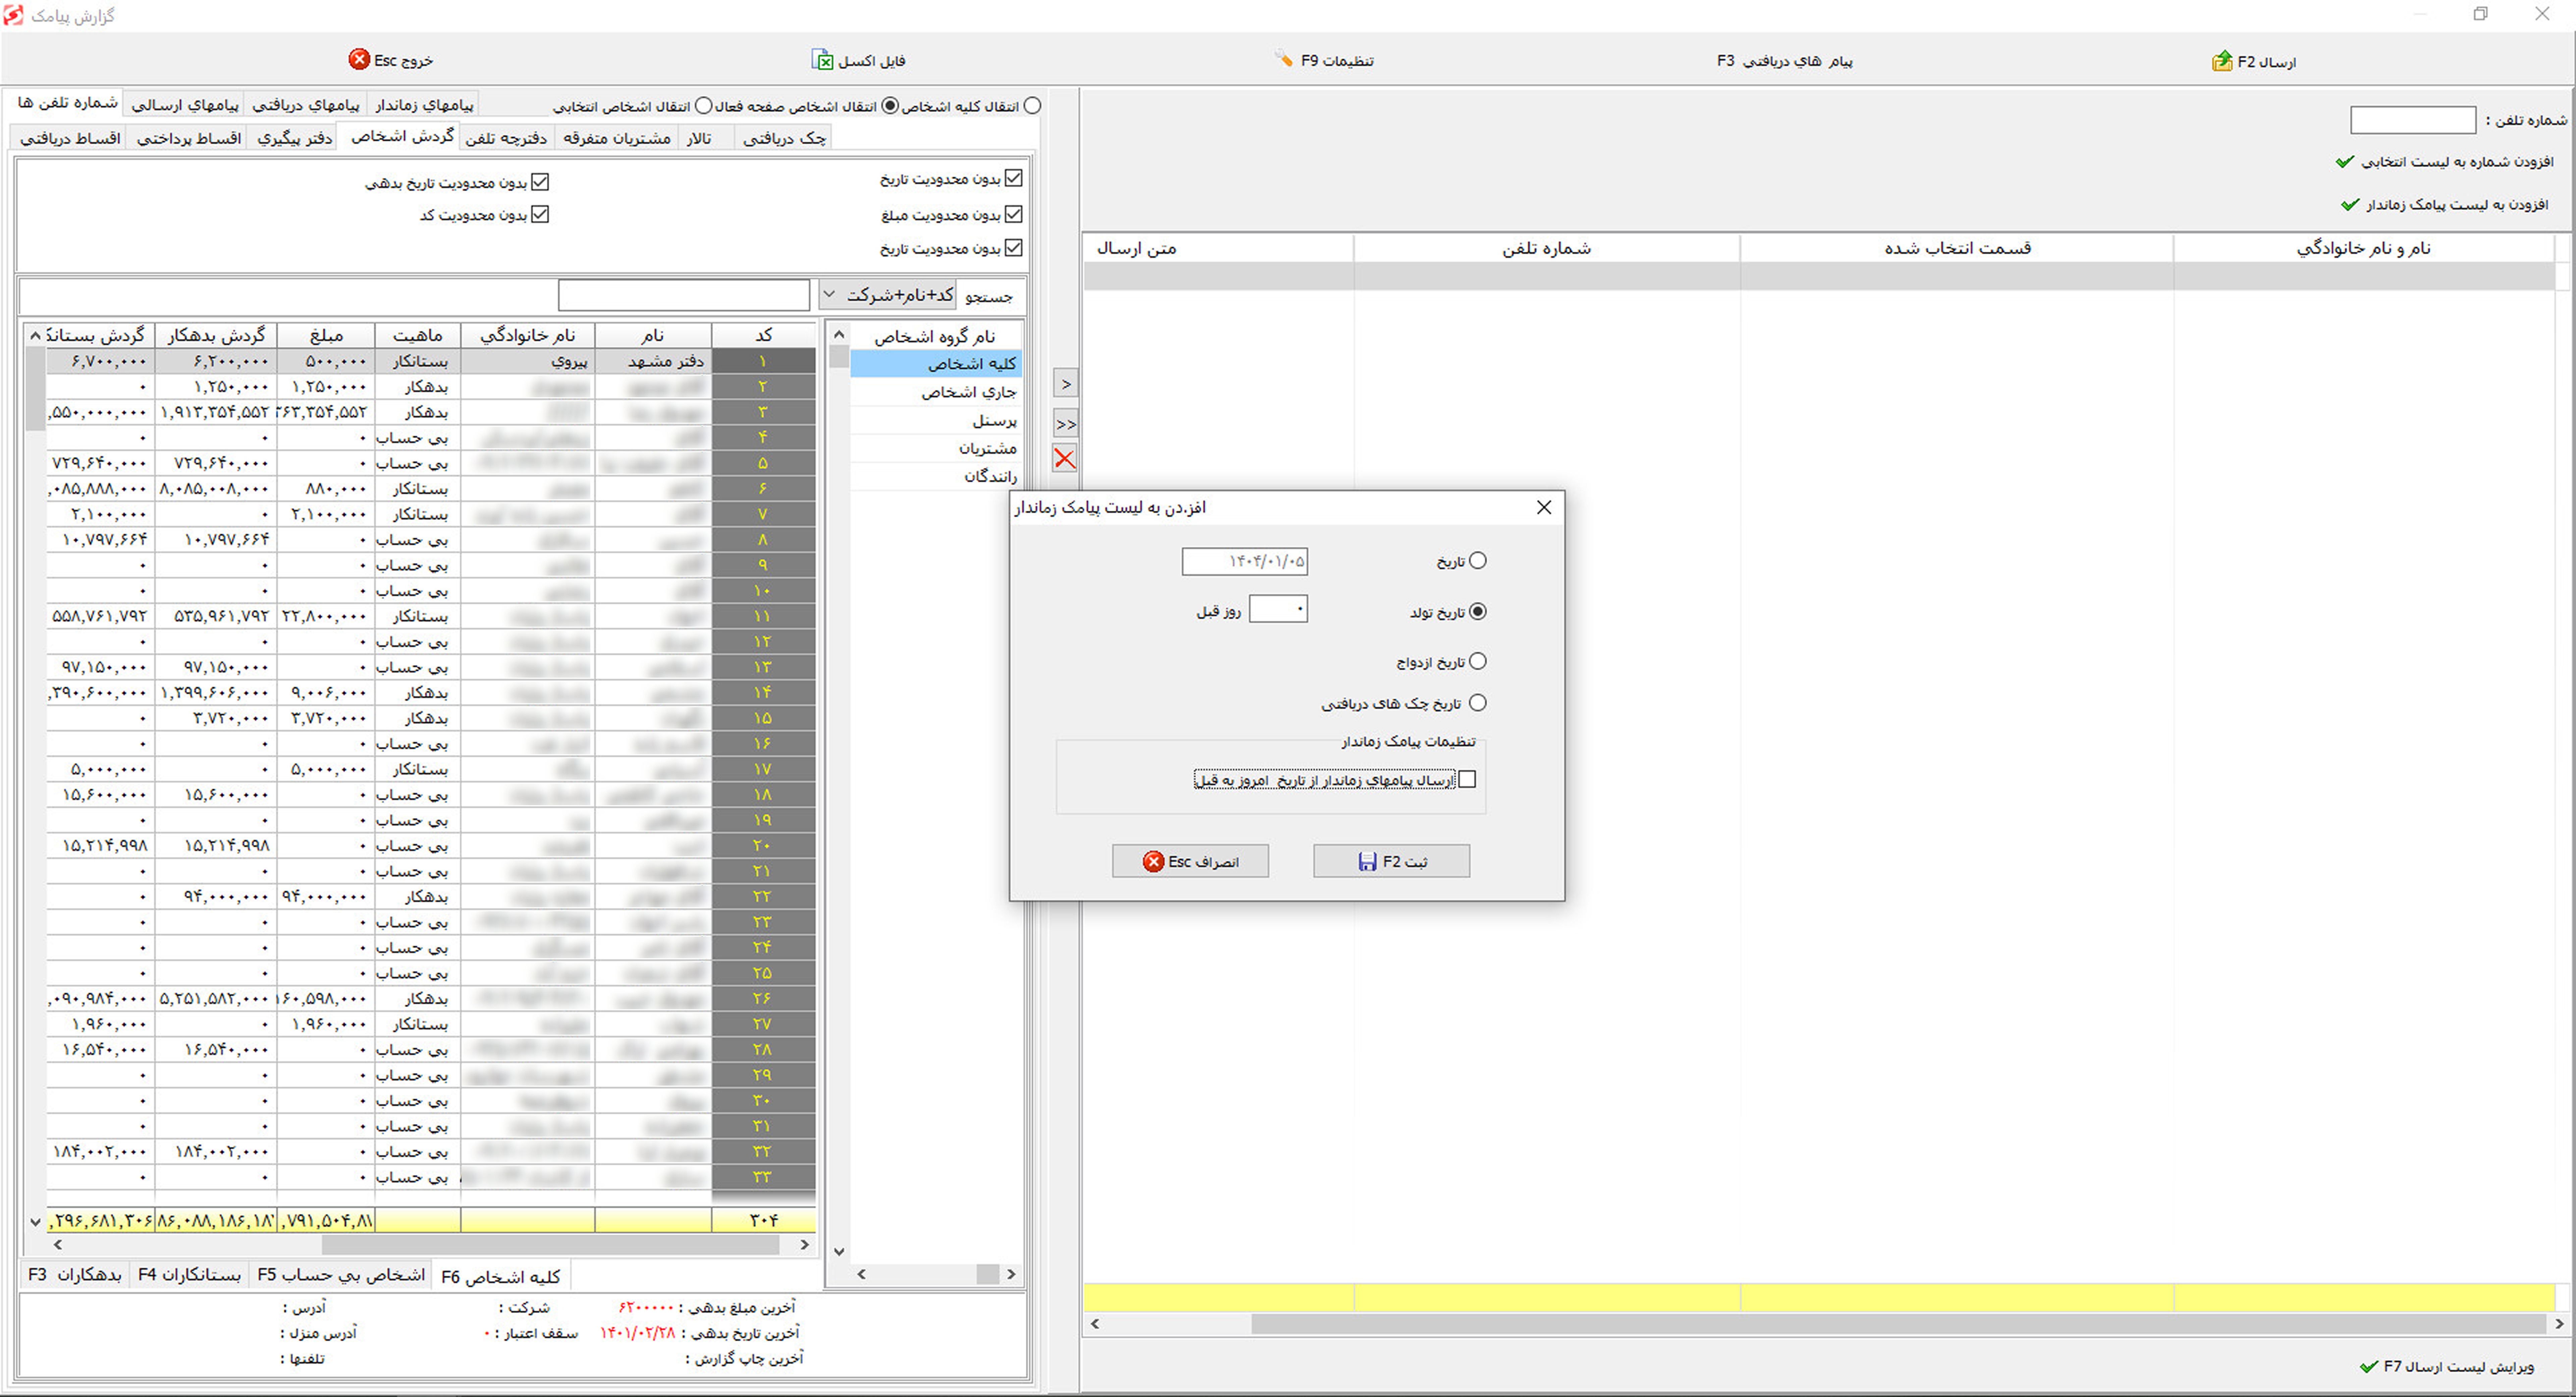Click the double arrow transfer-all button
The height and width of the screenshot is (1397, 2576).
1066,424
